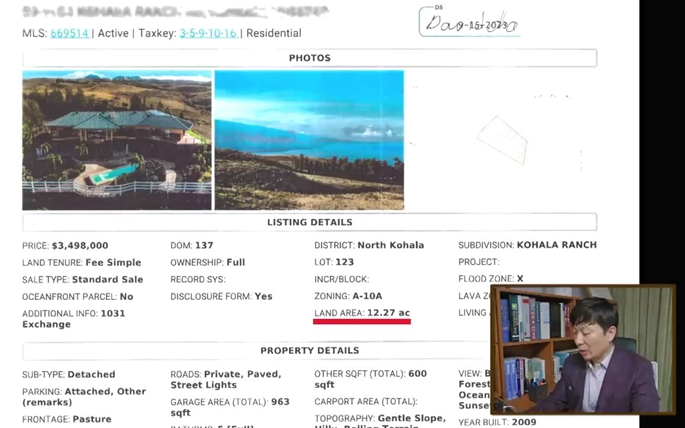The image size is (685, 428).
Task: Select the price $3,498,000 value
Action: (80, 245)
